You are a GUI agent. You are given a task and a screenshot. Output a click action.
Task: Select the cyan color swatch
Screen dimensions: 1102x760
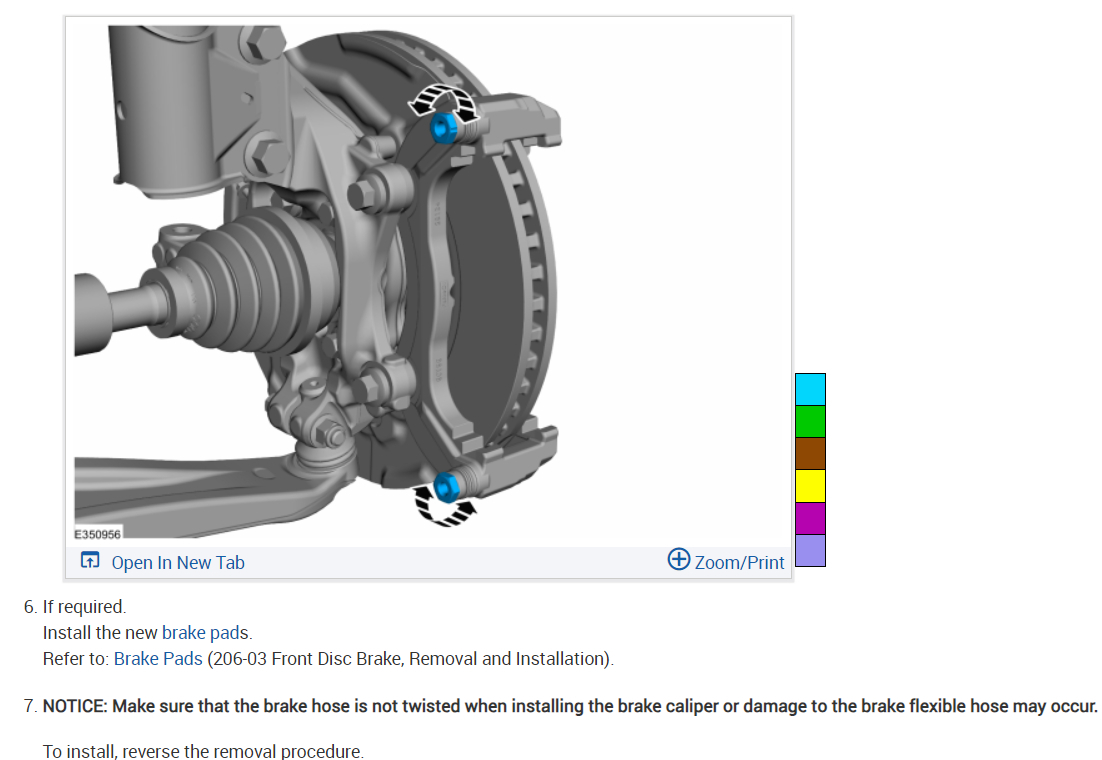click(810, 389)
